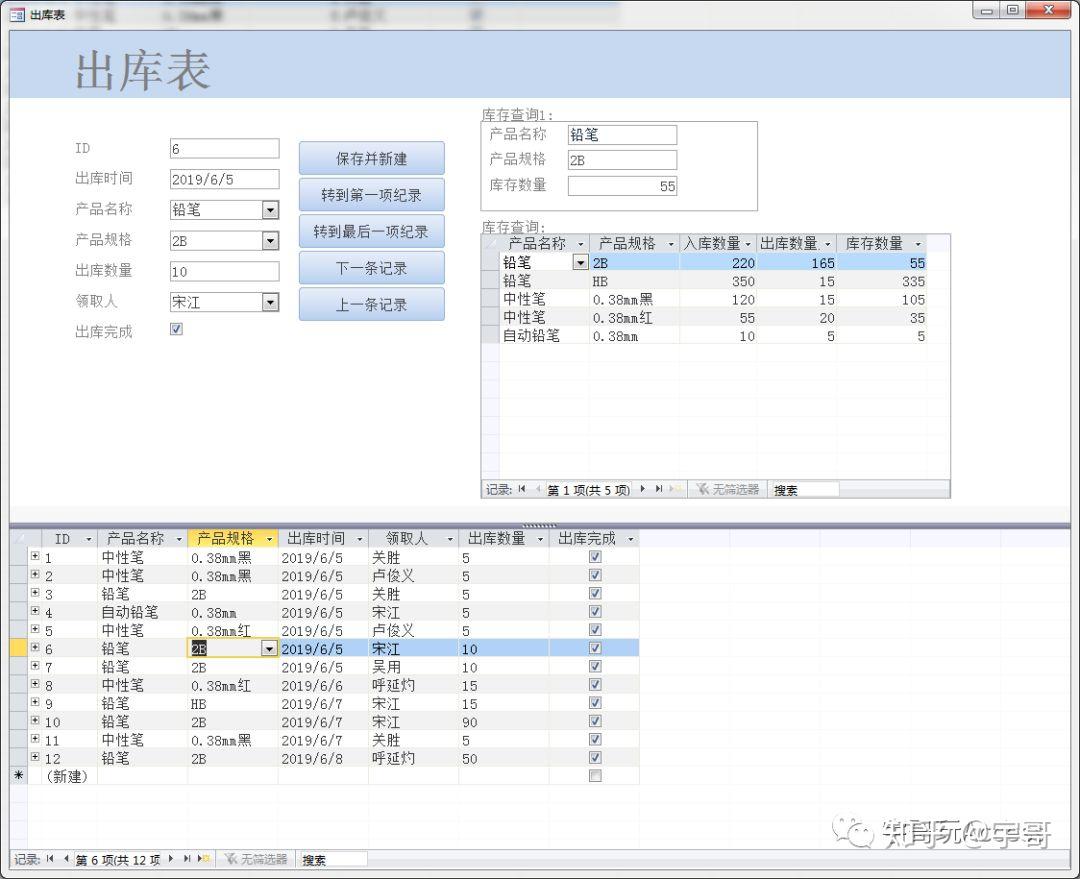
Task: Open 产品规格 cell dropdown in record 6 row
Action: point(269,648)
